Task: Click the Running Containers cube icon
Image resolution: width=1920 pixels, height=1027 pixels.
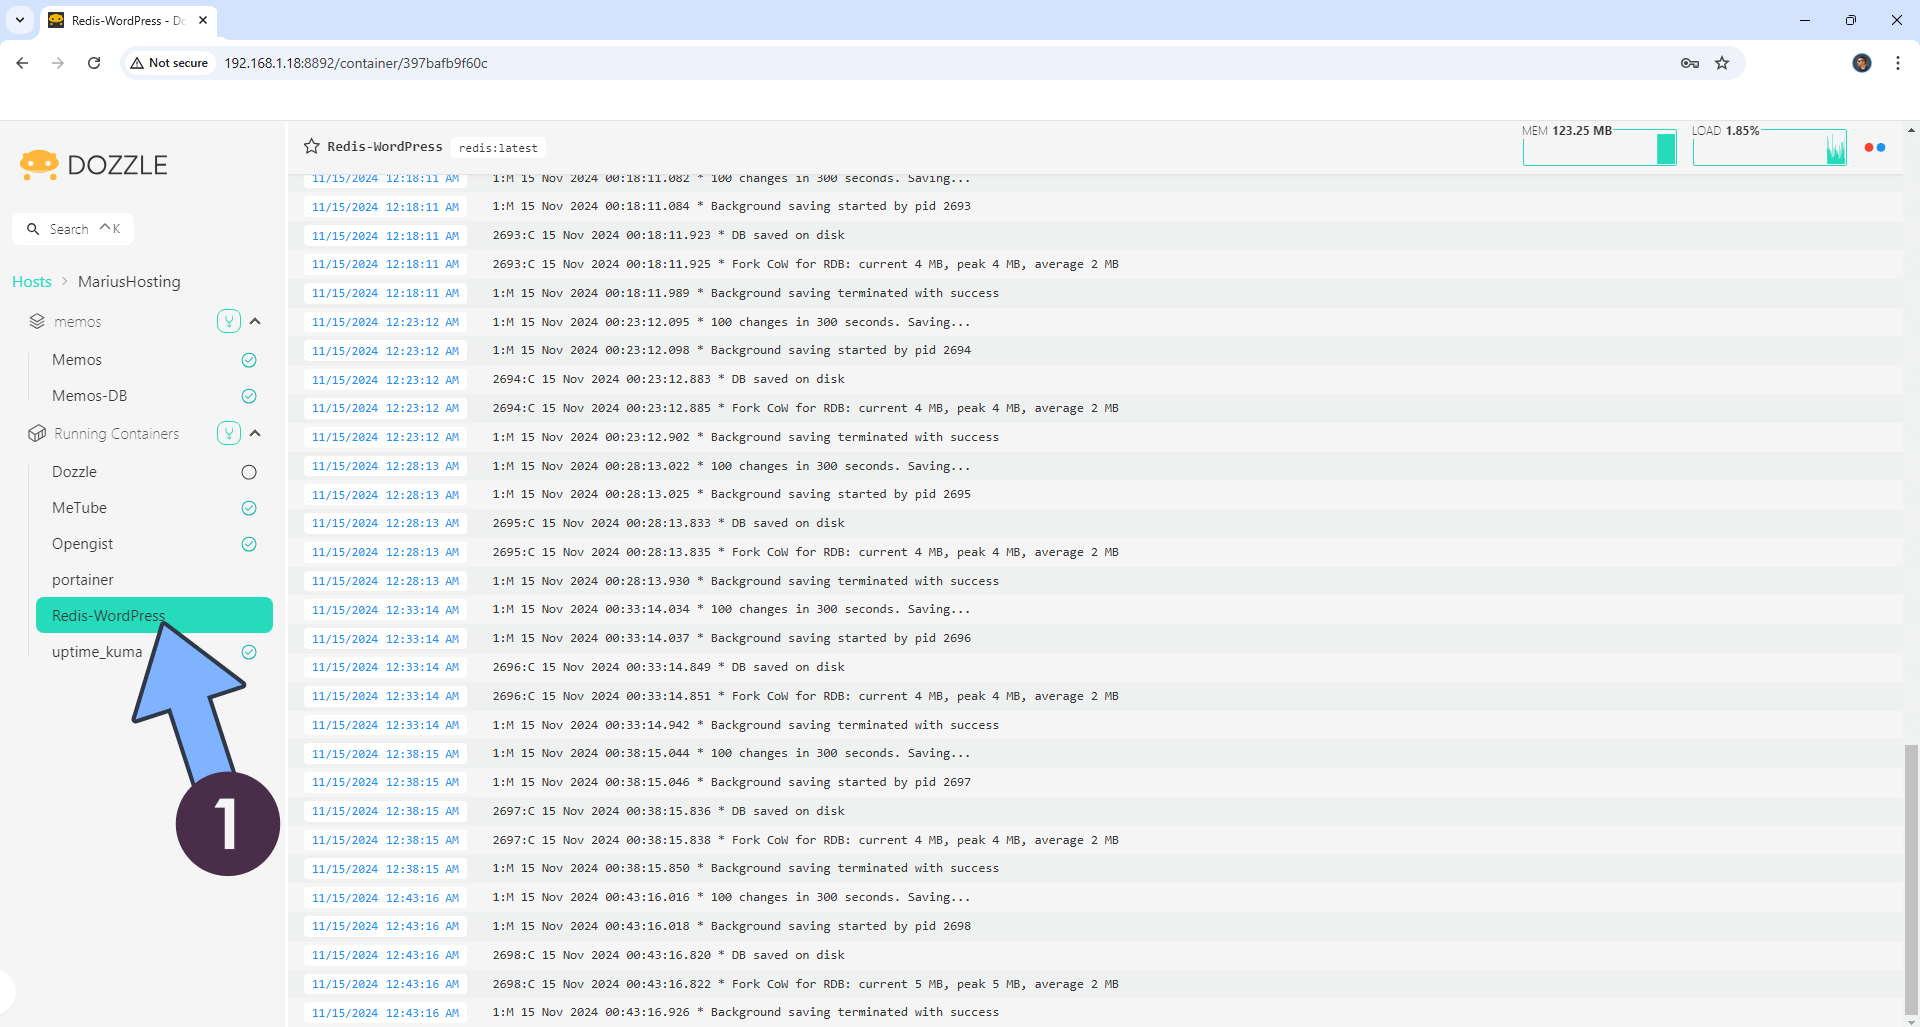Action: point(37,433)
